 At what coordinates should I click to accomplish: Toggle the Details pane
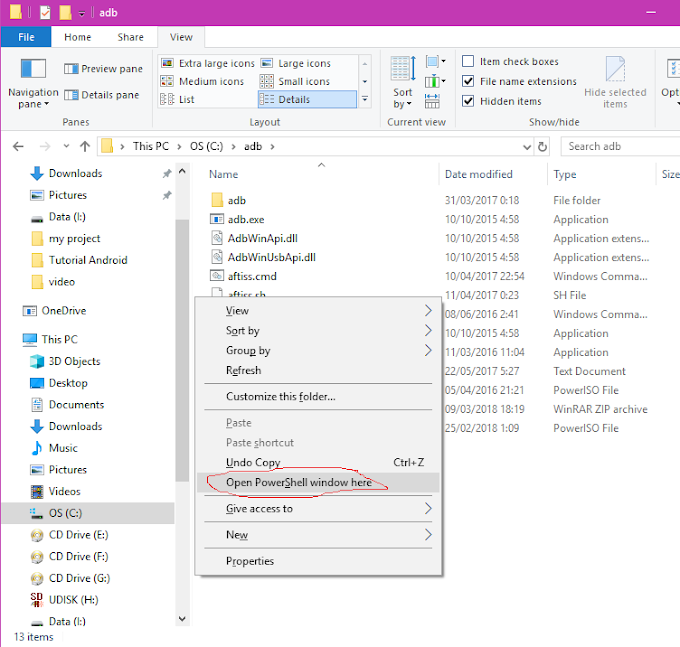click(101, 95)
